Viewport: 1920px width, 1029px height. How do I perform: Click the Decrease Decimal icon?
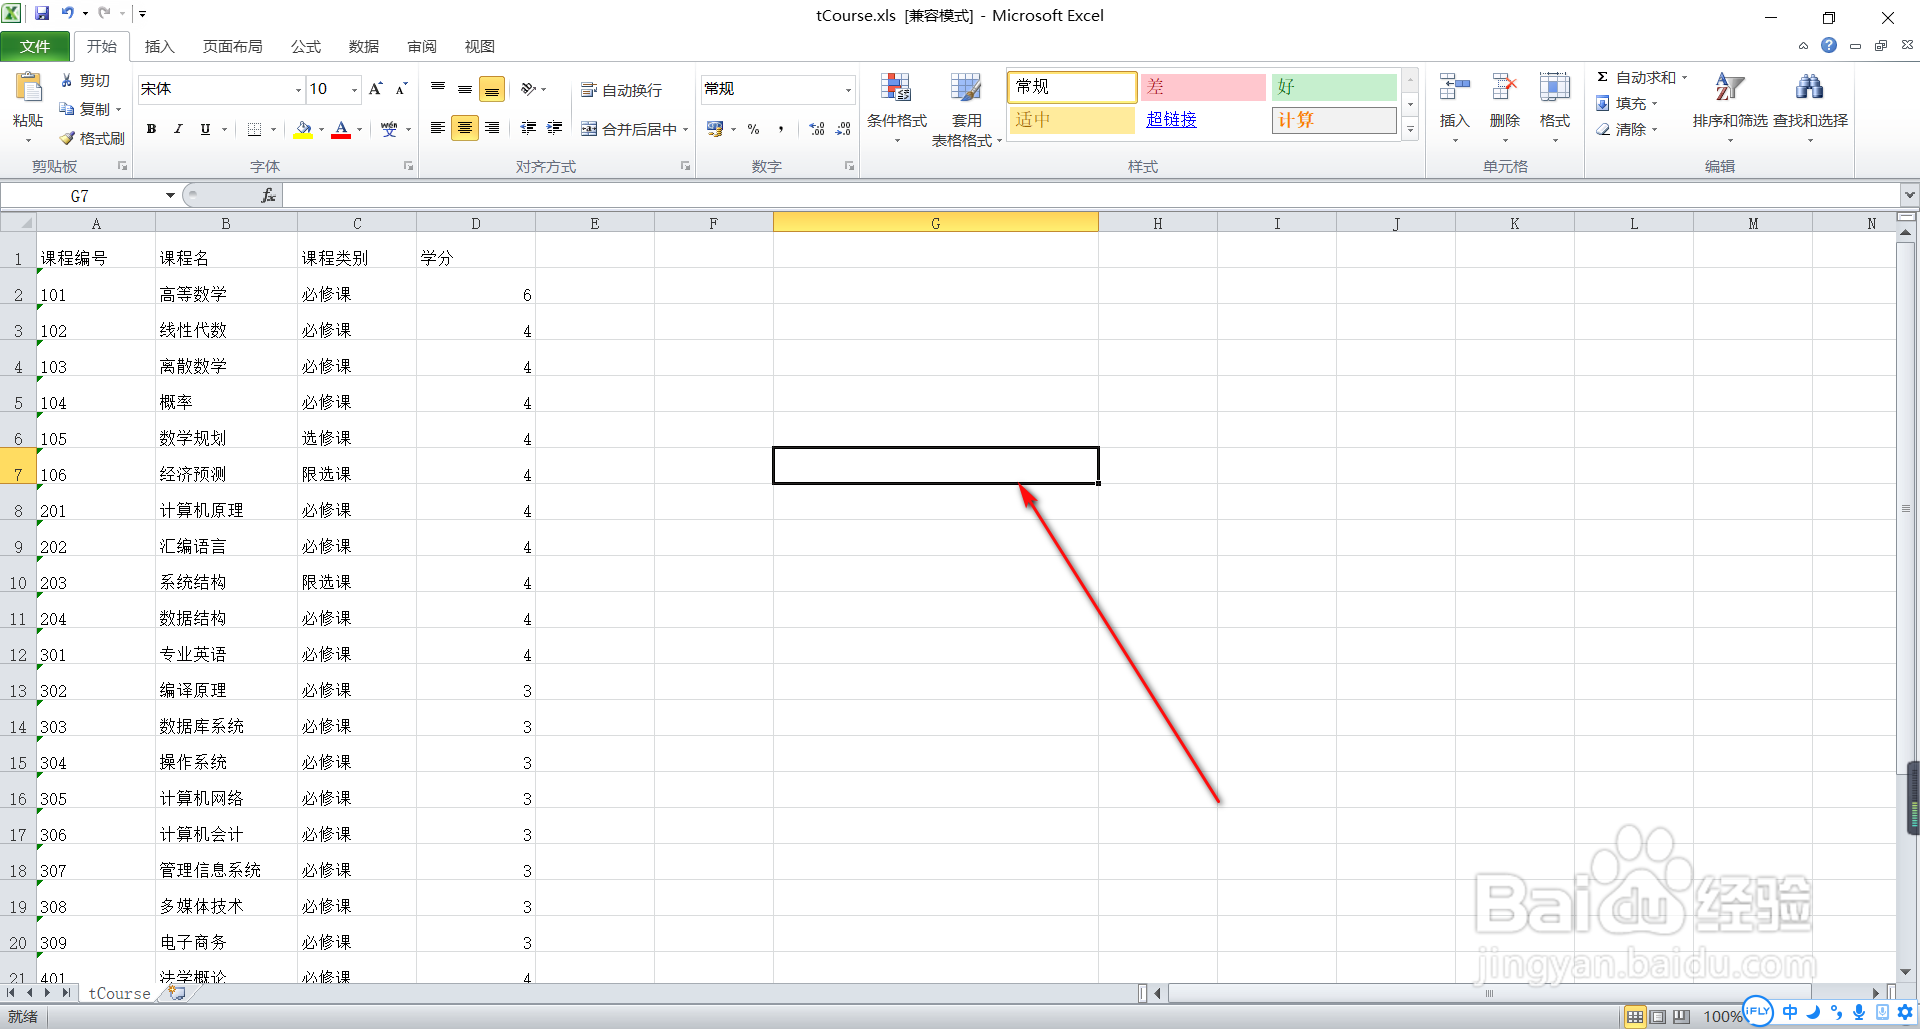[x=843, y=129]
